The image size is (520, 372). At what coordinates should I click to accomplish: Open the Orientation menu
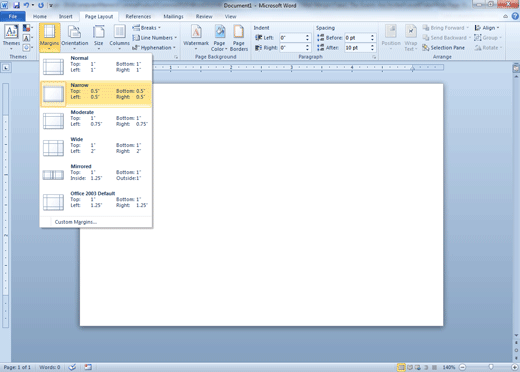[74, 37]
